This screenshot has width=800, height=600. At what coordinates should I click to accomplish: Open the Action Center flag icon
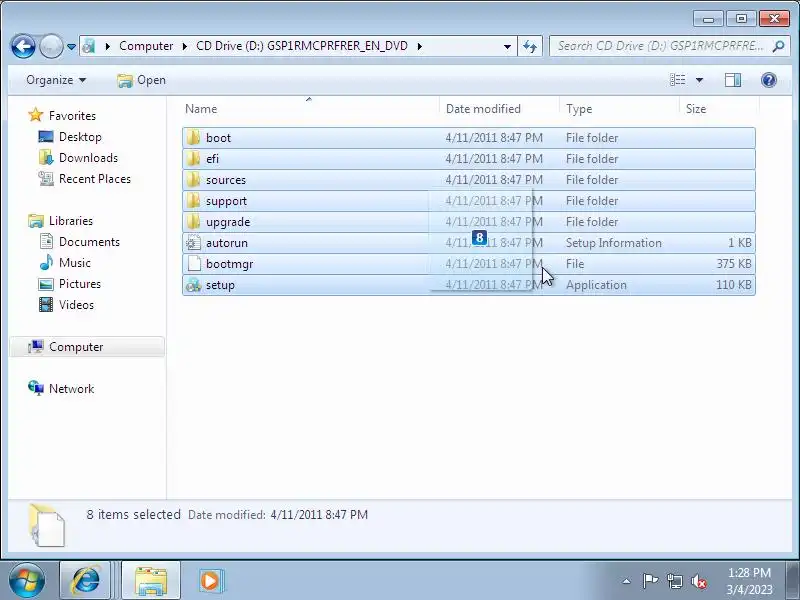coord(650,581)
